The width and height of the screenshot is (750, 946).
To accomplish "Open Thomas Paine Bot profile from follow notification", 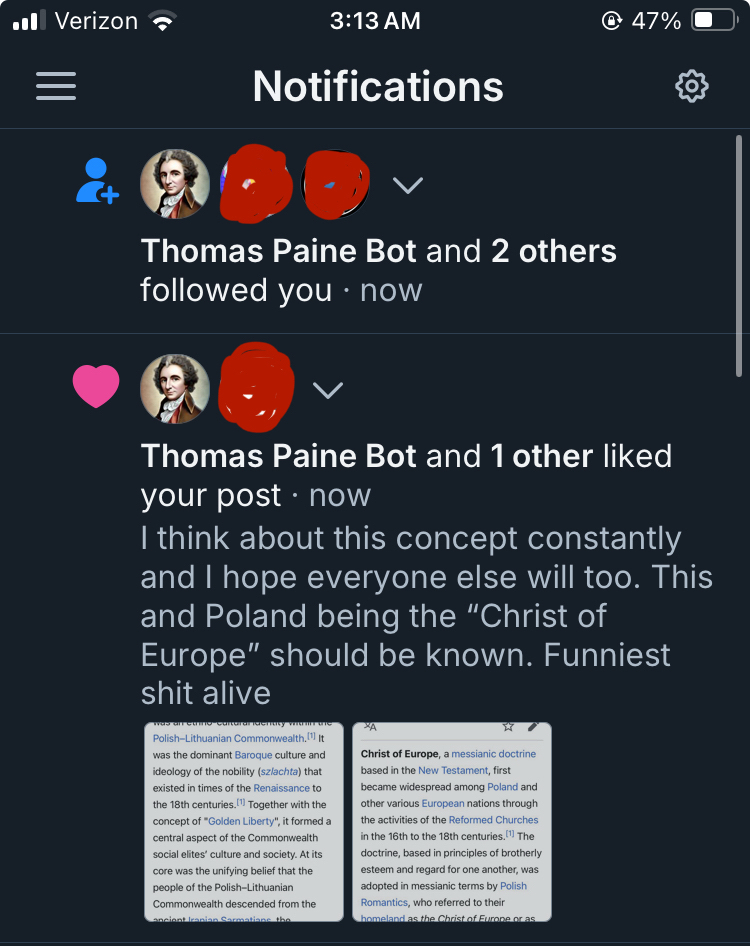I will pyautogui.click(x=279, y=250).
